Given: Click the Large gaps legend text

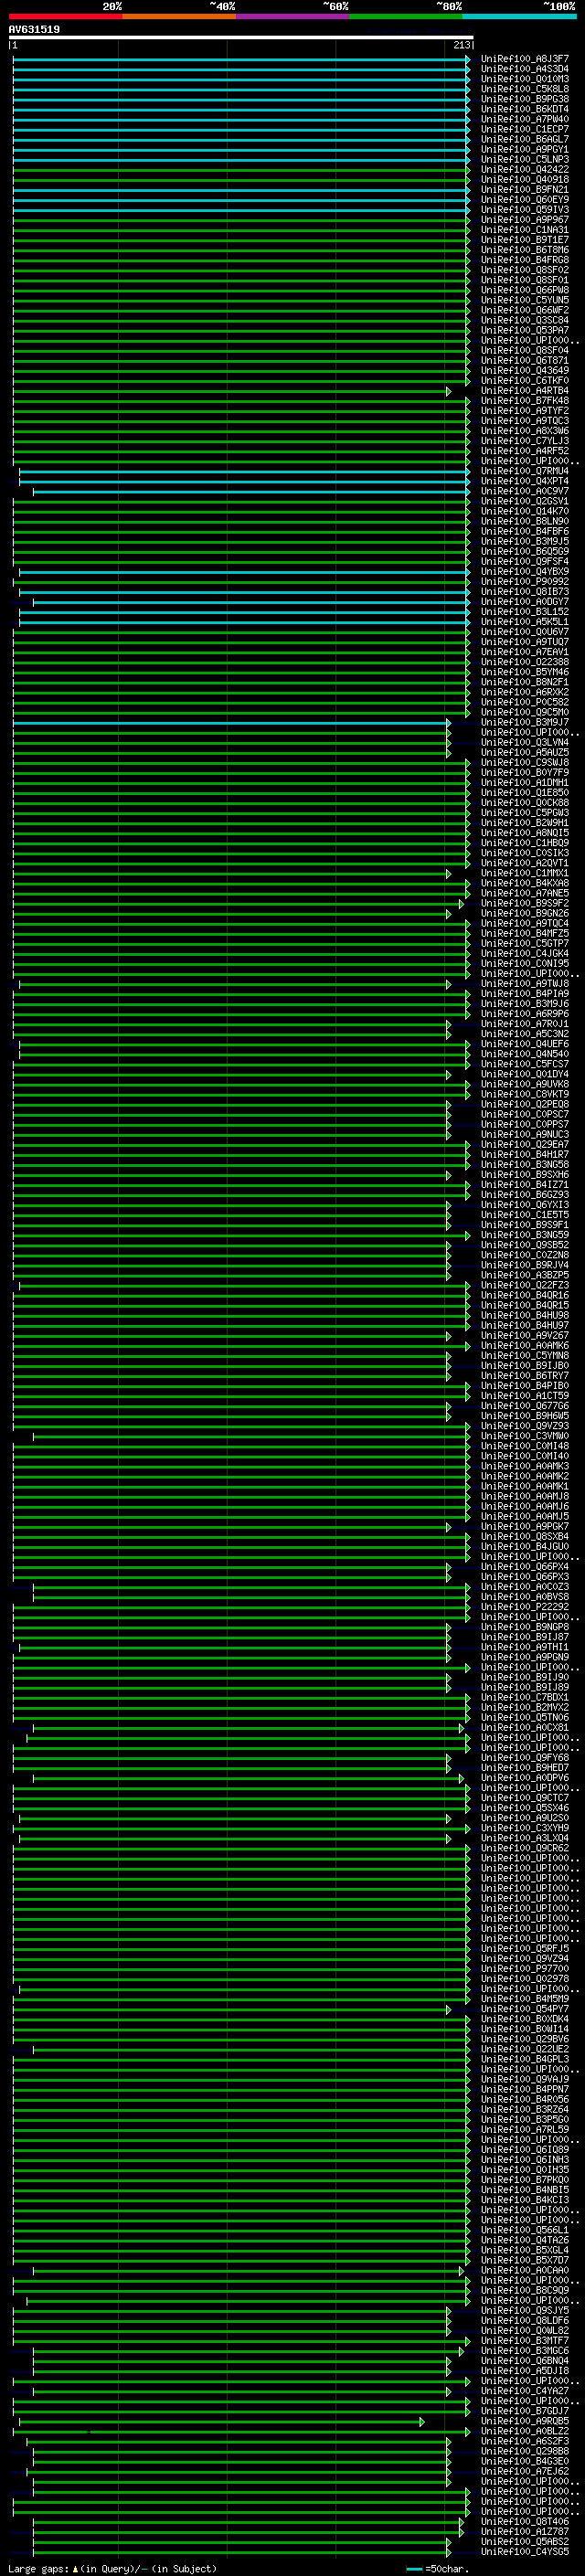Looking at the screenshot, I should coord(112,2568).
